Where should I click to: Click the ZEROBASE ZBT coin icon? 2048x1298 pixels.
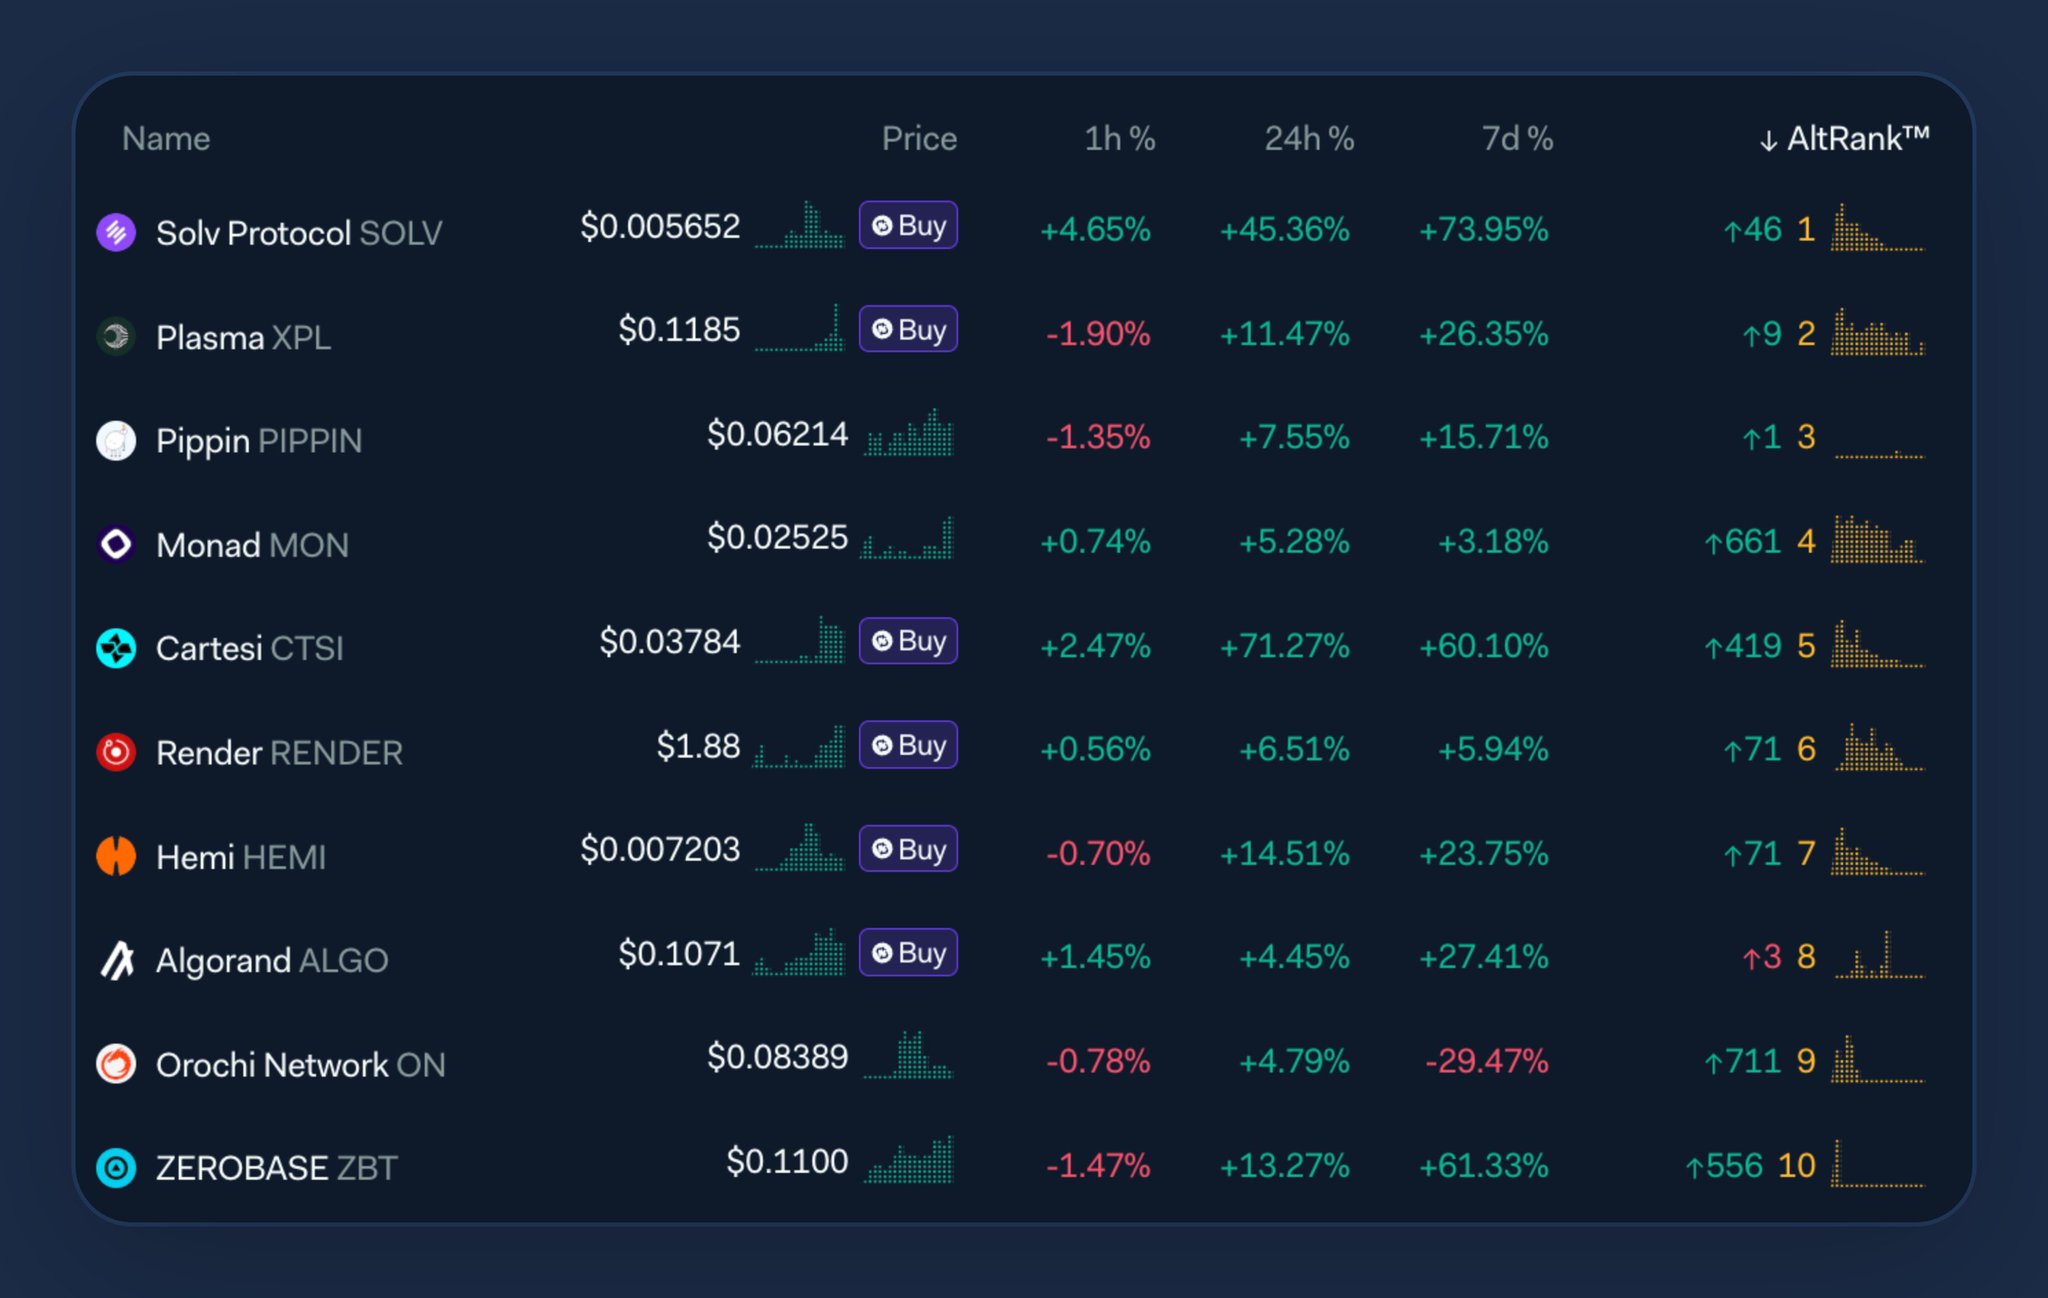[116, 1168]
